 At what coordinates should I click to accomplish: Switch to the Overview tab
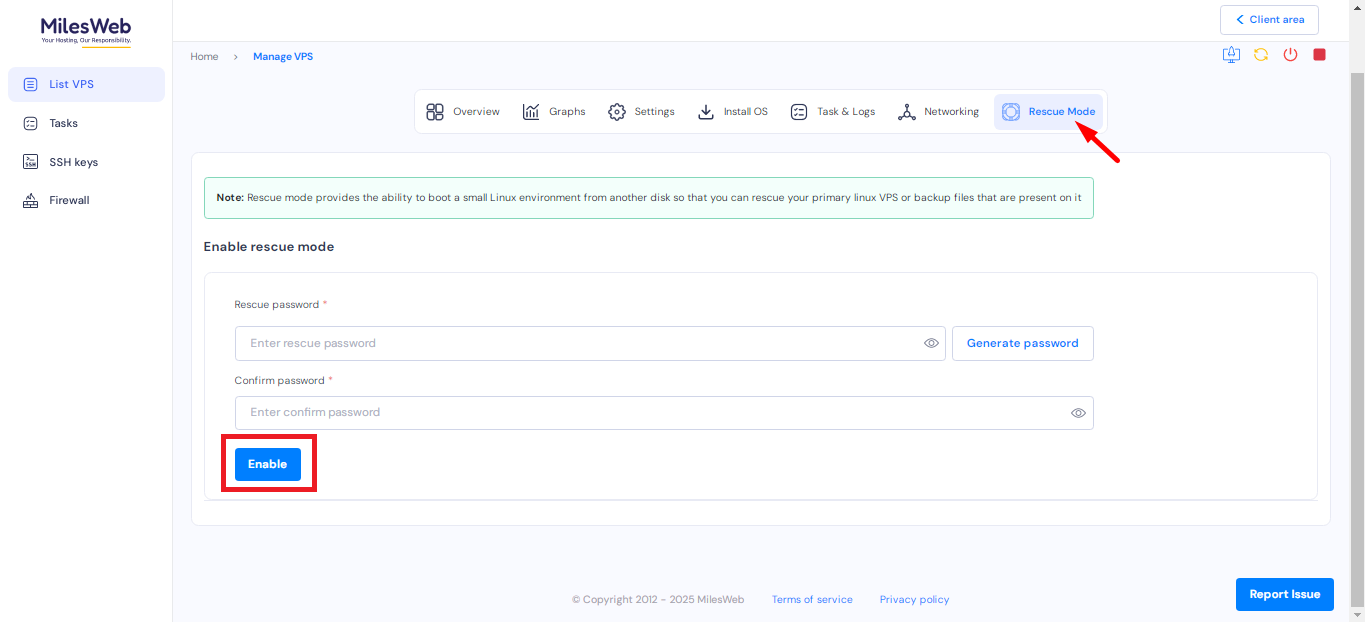point(463,112)
